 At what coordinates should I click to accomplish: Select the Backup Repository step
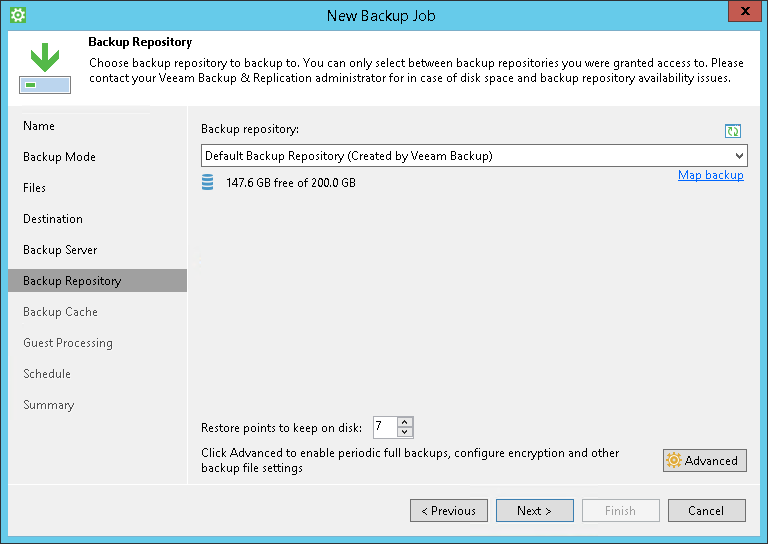97,281
